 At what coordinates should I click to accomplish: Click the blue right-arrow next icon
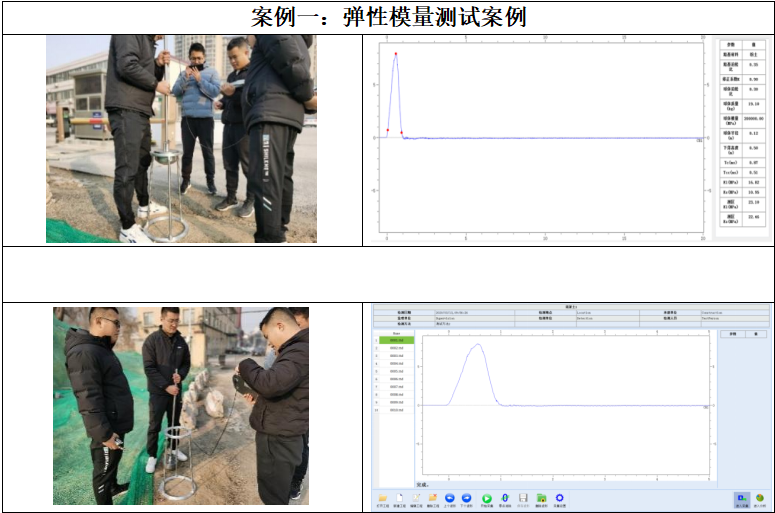click(x=468, y=497)
